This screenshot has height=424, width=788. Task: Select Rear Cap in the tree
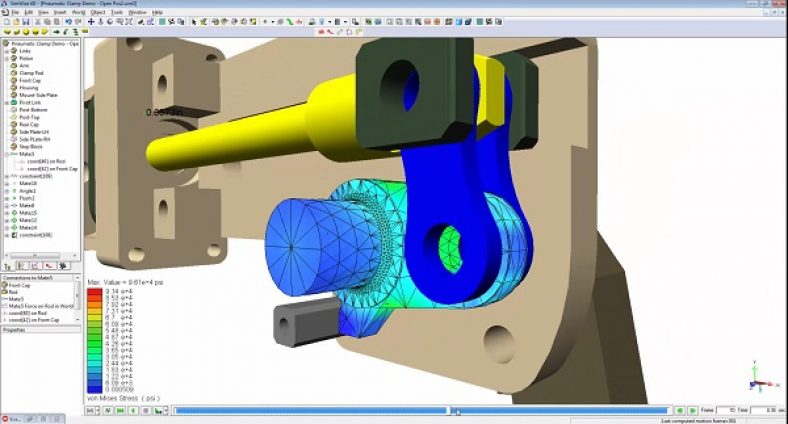tap(29, 125)
